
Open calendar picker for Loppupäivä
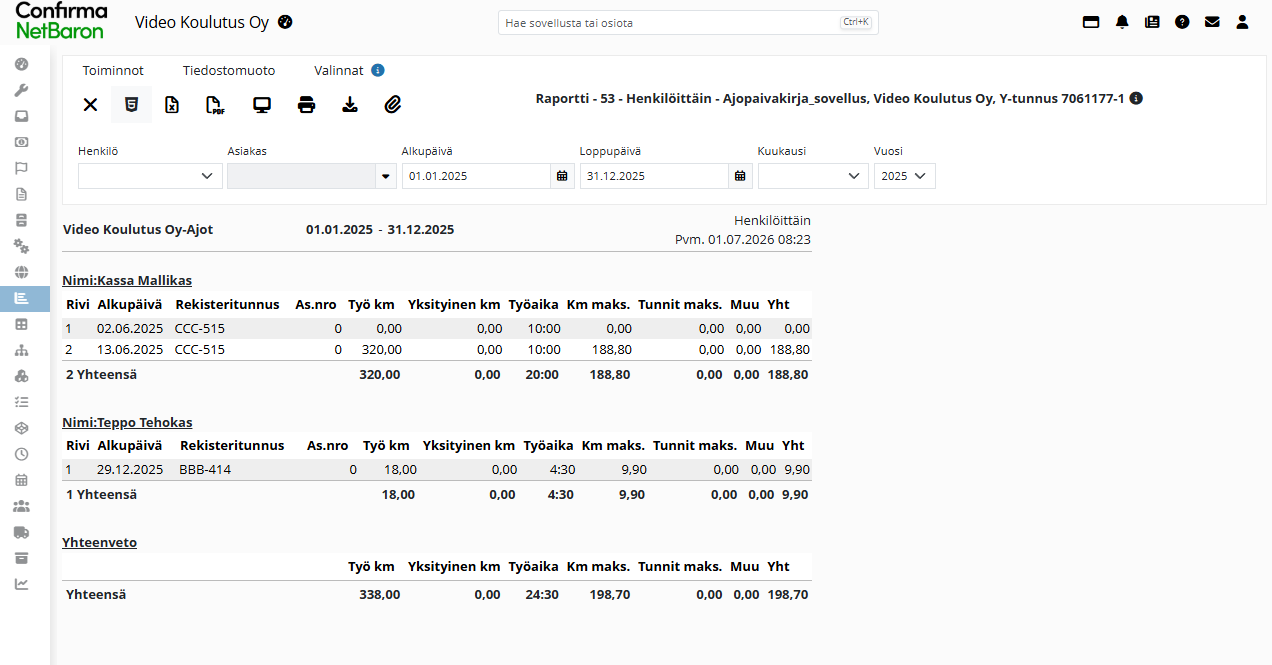[740, 176]
